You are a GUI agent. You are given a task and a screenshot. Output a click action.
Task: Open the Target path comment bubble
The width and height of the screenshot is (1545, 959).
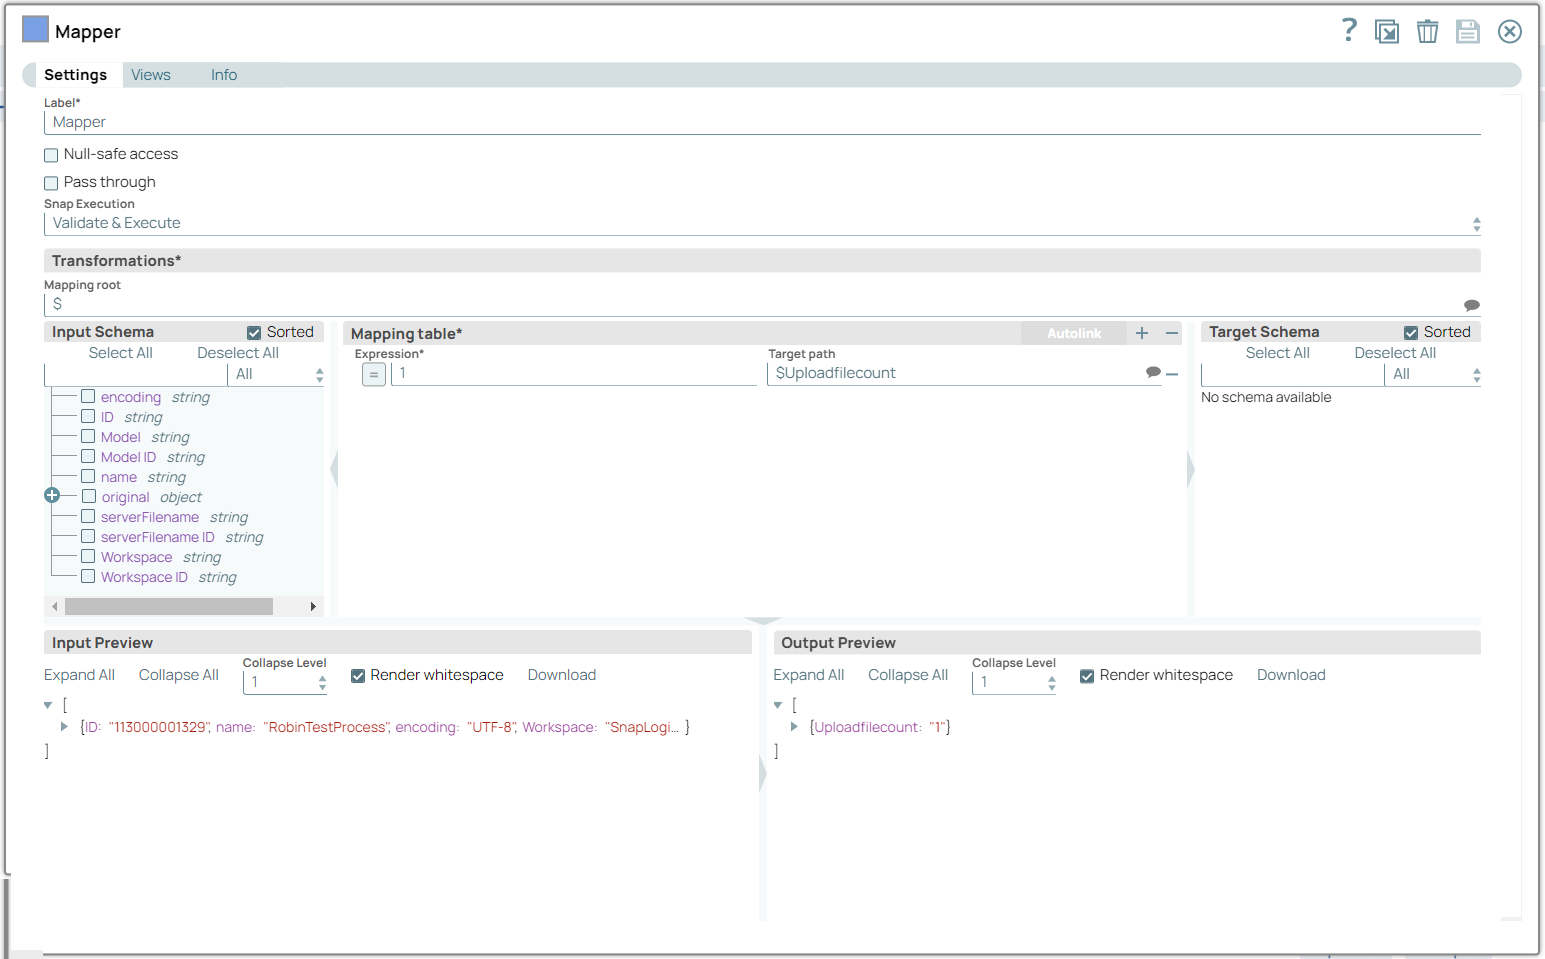point(1153,371)
